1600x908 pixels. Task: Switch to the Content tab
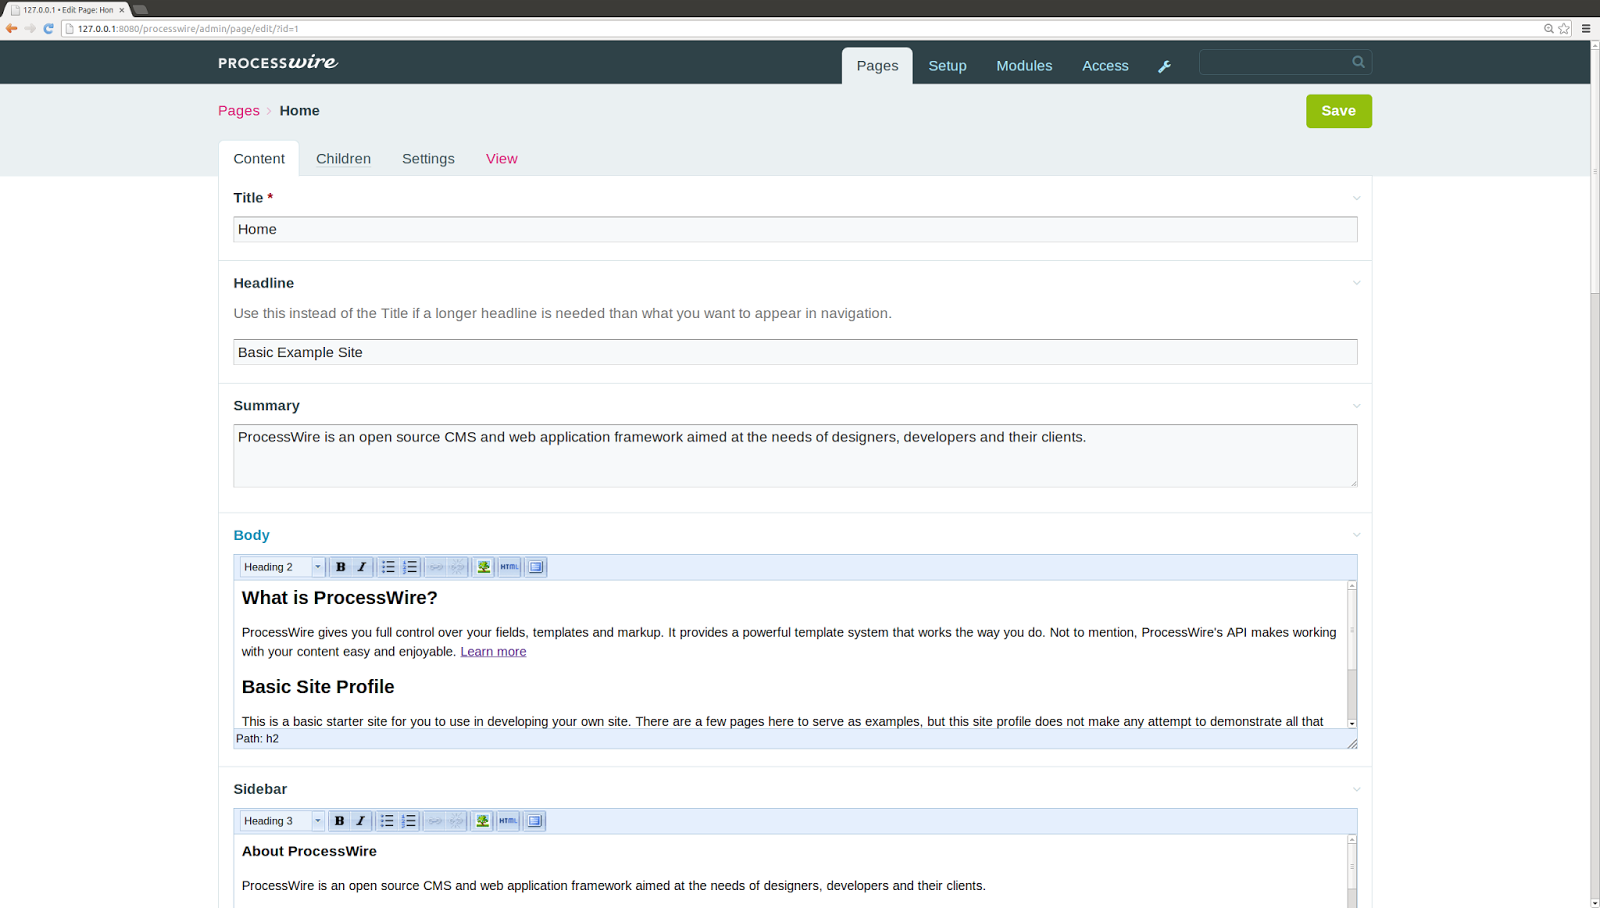tap(259, 159)
